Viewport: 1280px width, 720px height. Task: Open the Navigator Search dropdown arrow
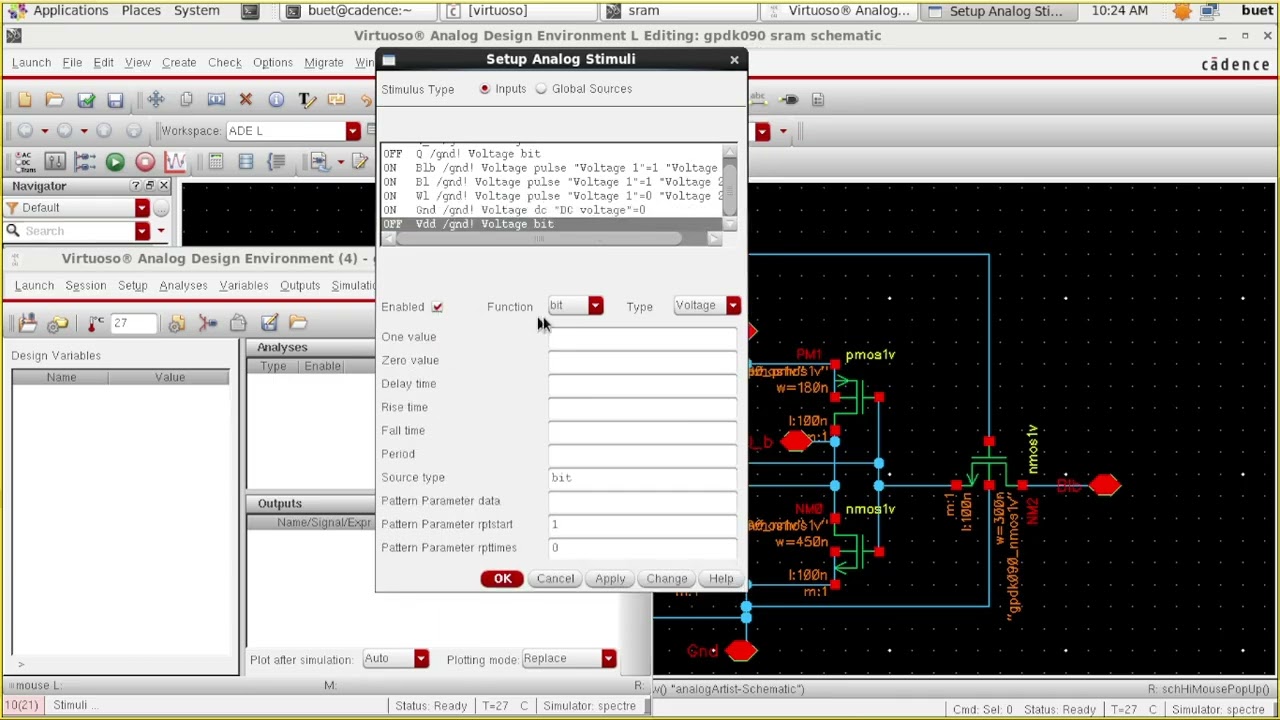pos(142,231)
